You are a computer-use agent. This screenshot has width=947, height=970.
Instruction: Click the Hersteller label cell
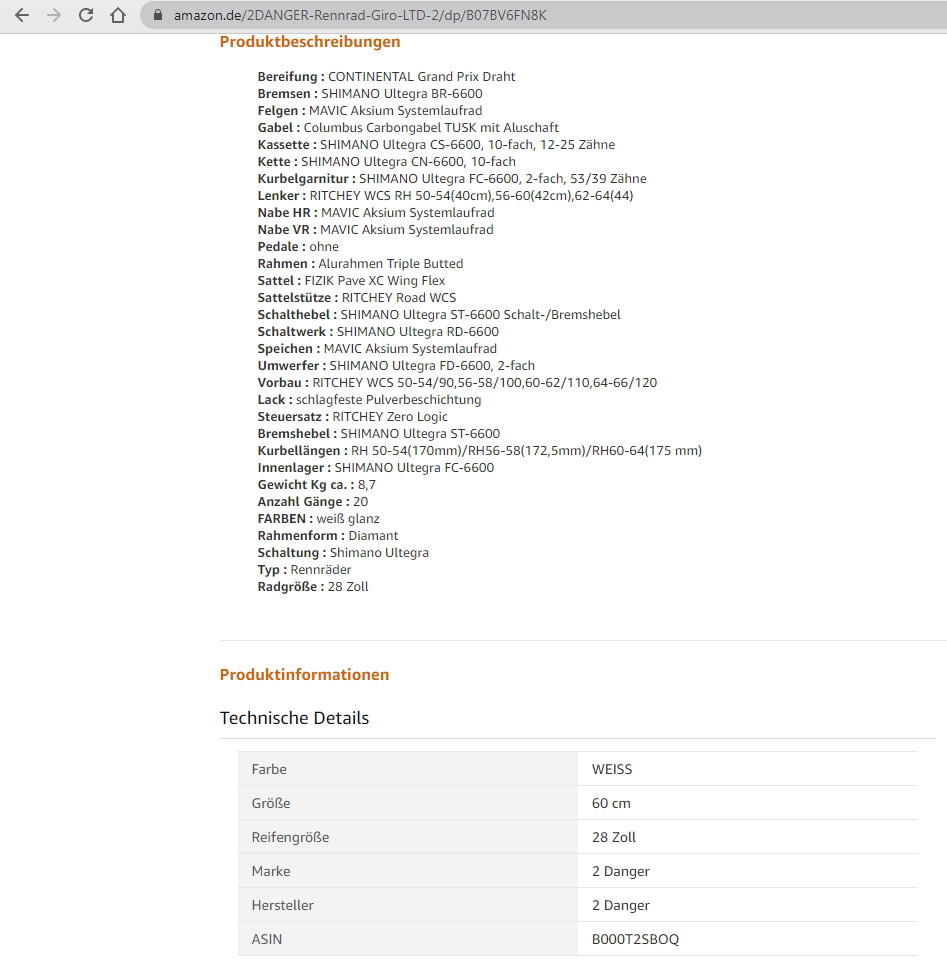click(408, 905)
